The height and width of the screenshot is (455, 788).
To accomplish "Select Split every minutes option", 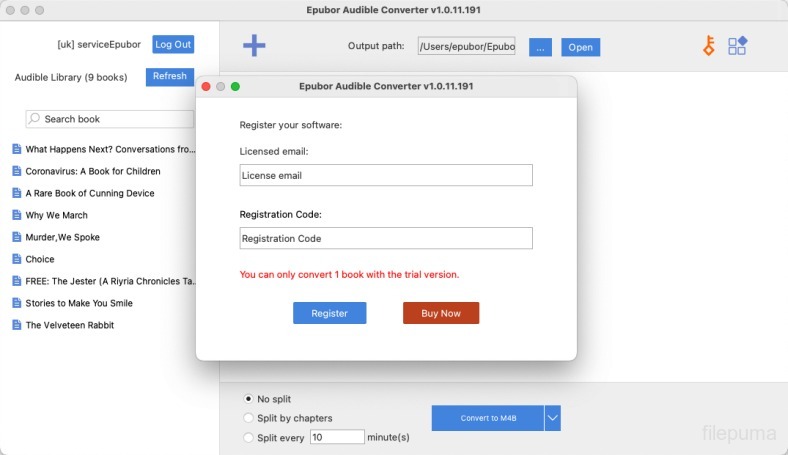I will tap(248, 437).
